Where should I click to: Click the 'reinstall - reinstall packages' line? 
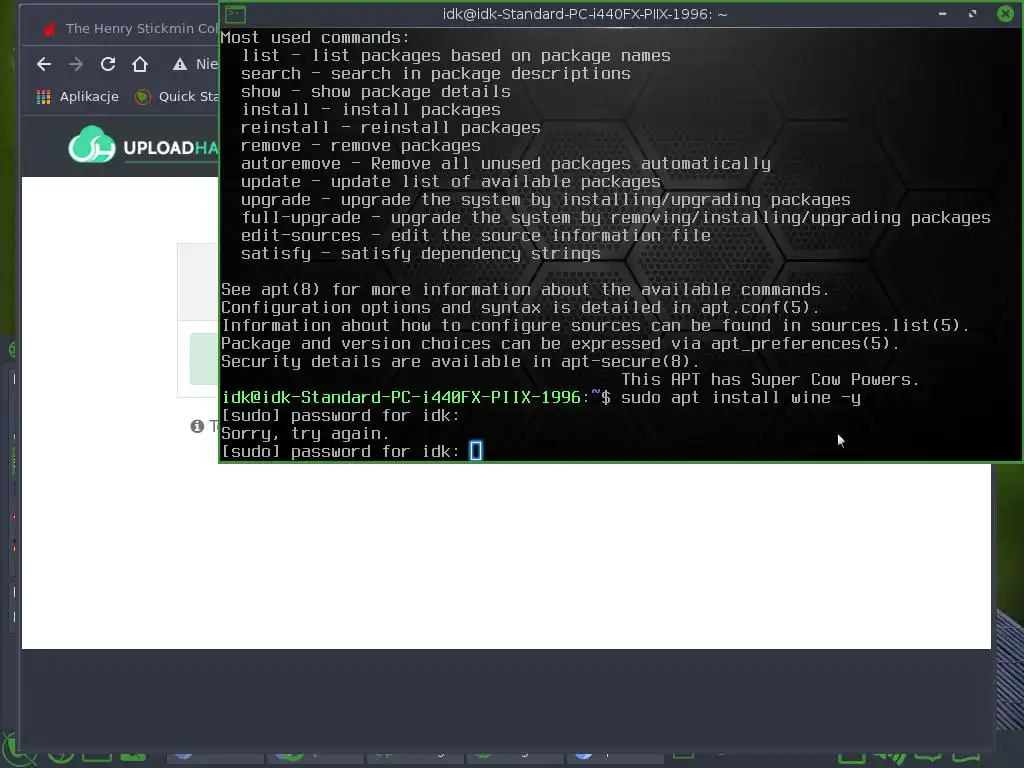coord(391,127)
